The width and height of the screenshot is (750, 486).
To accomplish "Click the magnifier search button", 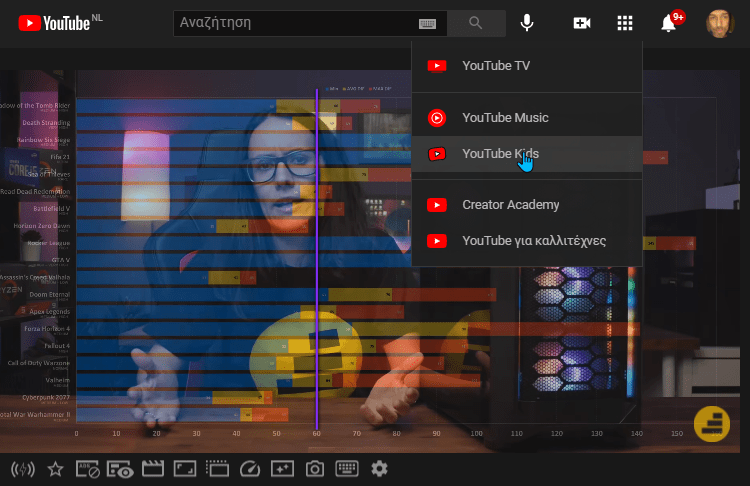I will click(476, 23).
